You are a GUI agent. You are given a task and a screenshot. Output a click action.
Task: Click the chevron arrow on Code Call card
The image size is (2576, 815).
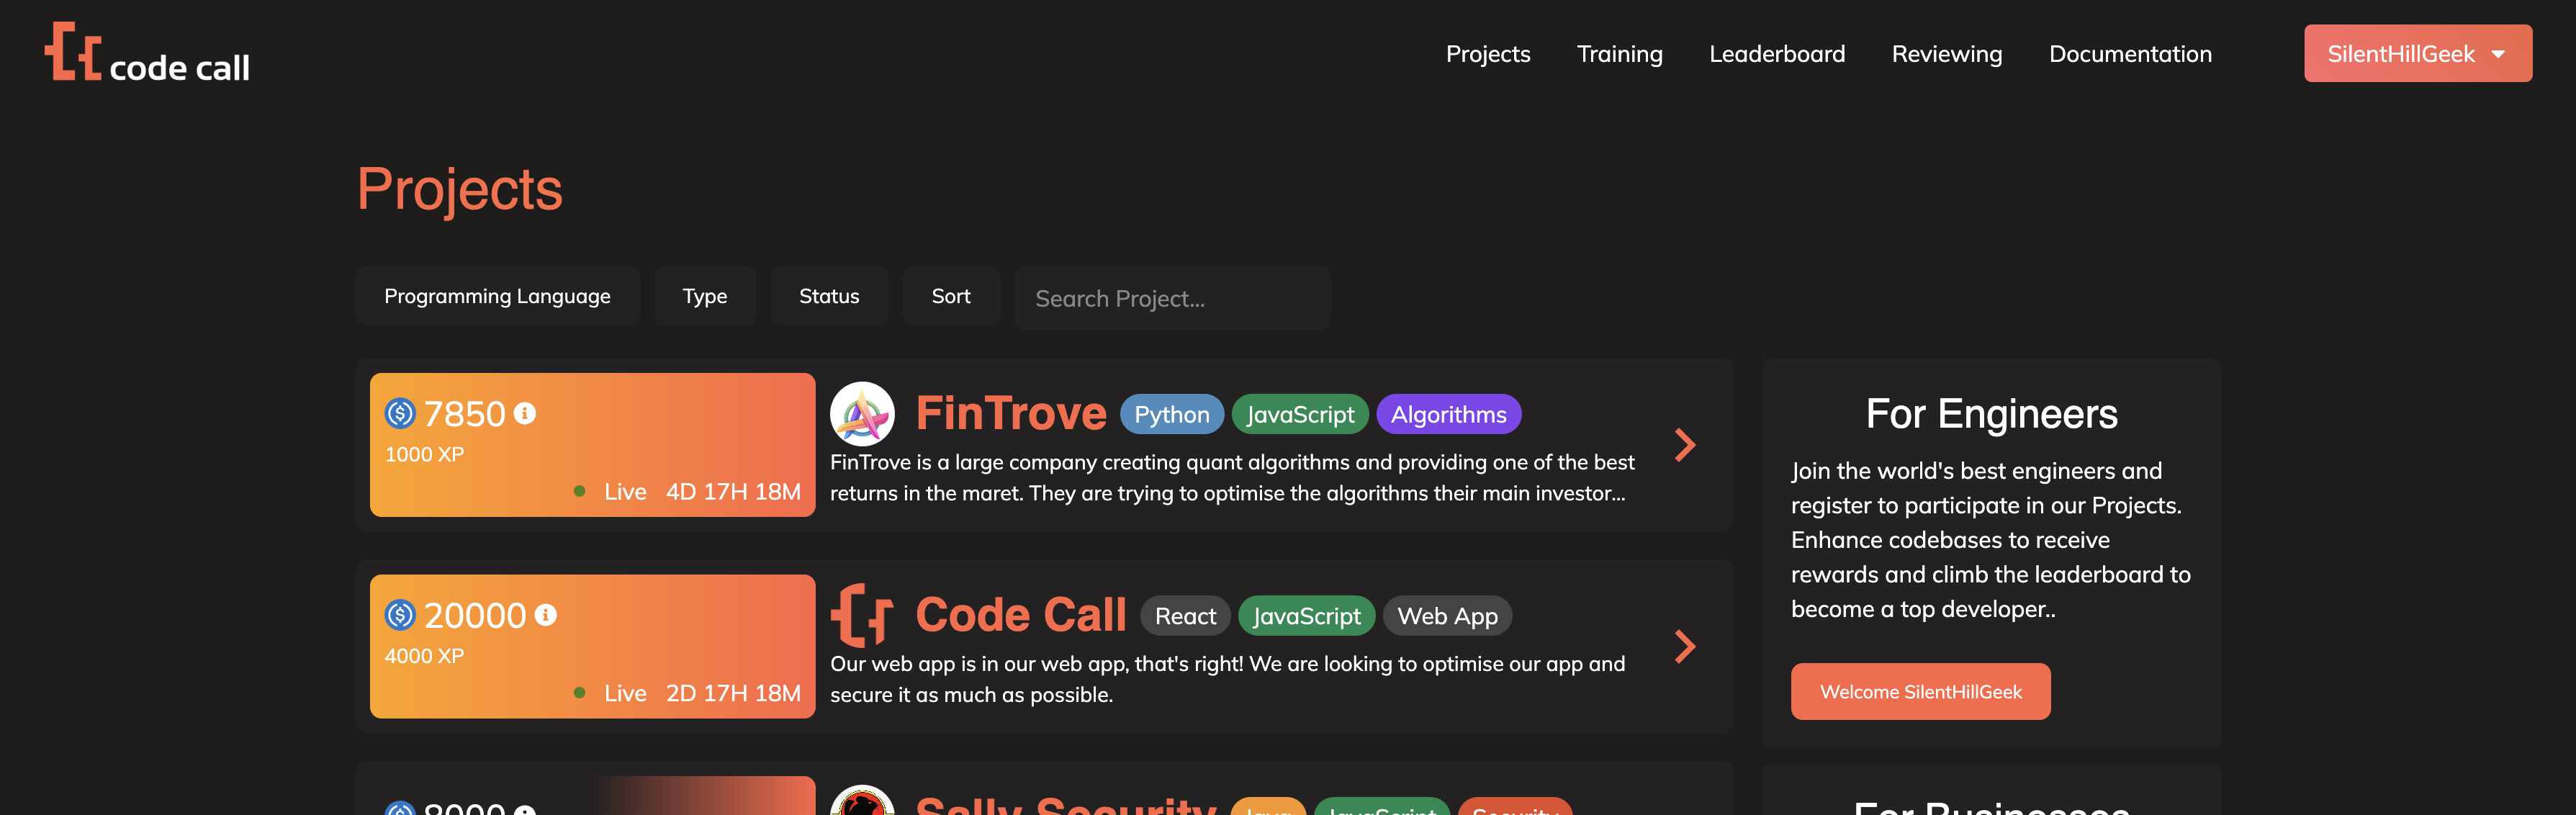[1685, 646]
